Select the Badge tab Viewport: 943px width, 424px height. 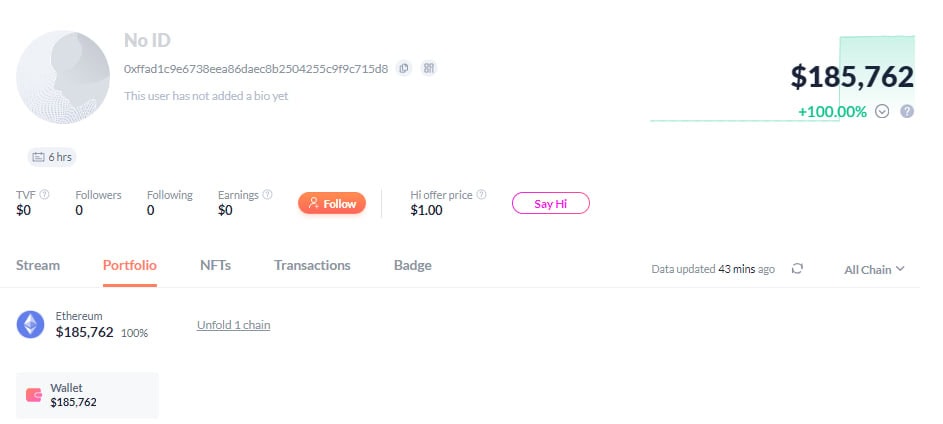pyautogui.click(x=413, y=265)
